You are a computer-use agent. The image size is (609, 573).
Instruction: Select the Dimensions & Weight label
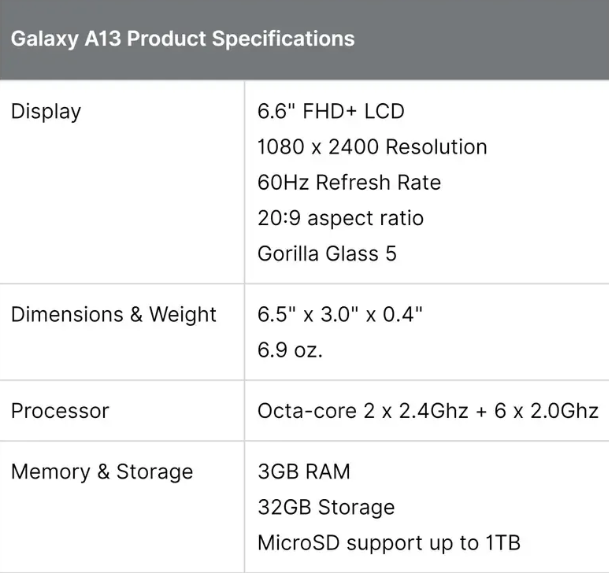pyautogui.click(x=113, y=314)
